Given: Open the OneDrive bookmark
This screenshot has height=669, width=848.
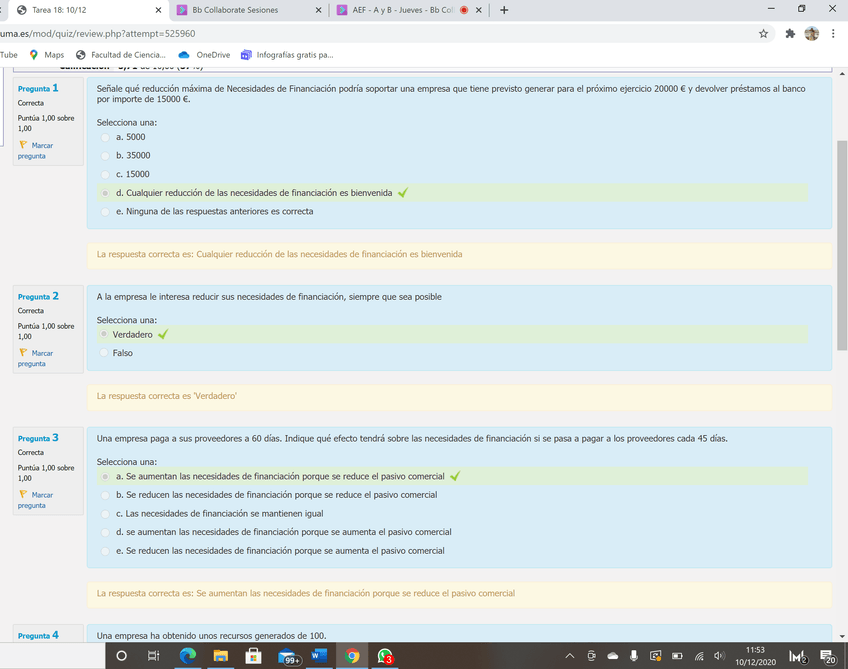Looking at the screenshot, I should tap(204, 55).
